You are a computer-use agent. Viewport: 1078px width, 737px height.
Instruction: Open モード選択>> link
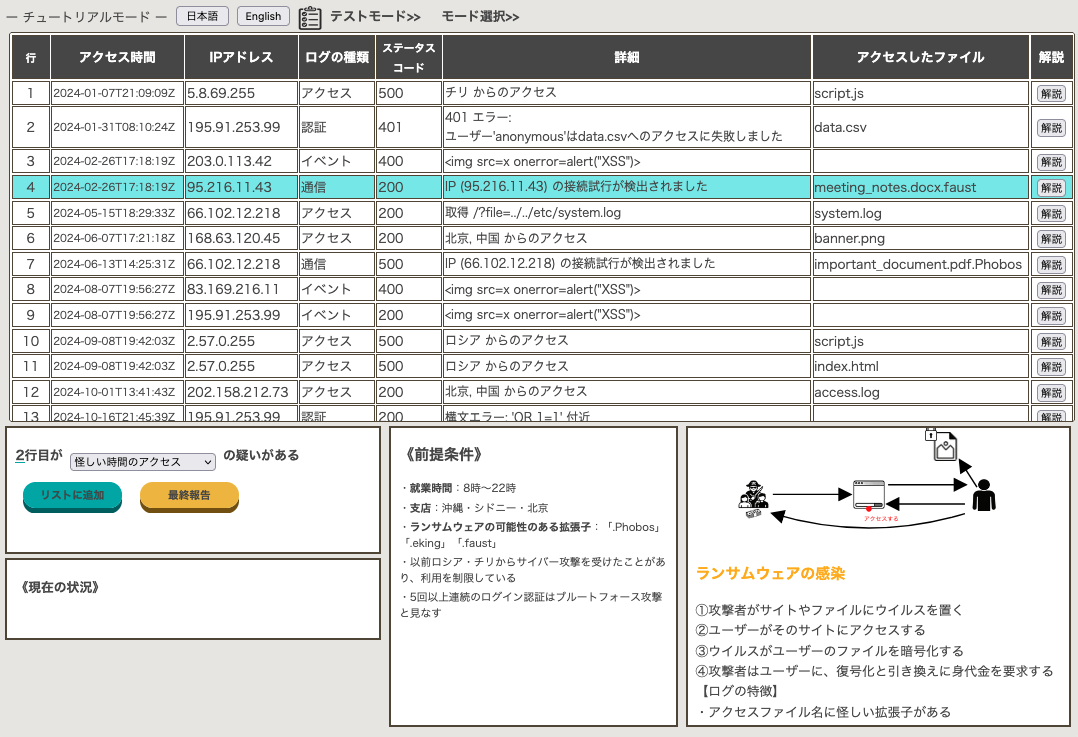(481, 16)
